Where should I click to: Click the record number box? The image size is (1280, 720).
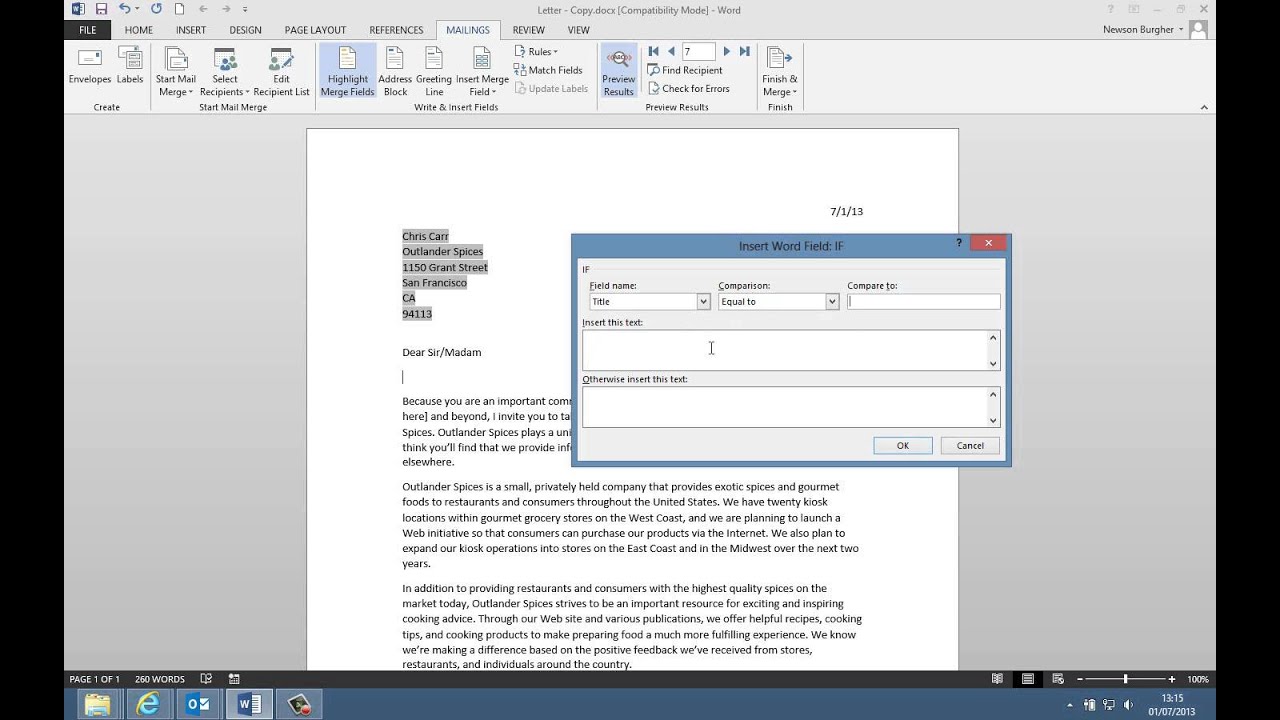[698, 51]
